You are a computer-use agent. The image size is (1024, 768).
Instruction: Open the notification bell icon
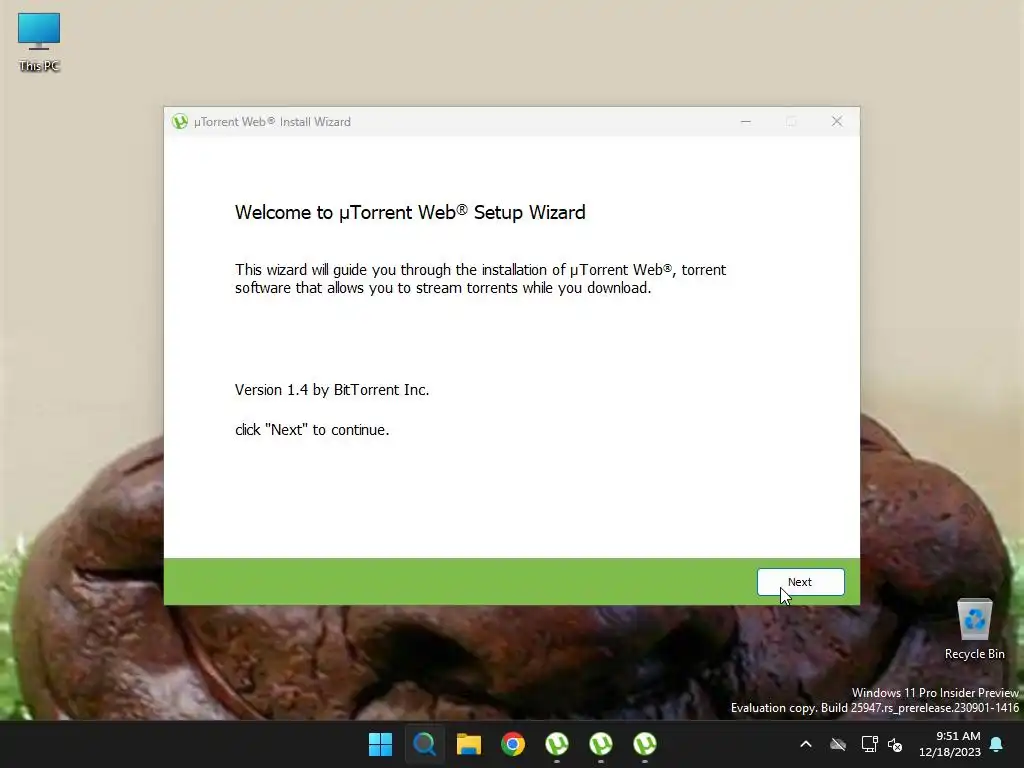[x=997, y=744]
